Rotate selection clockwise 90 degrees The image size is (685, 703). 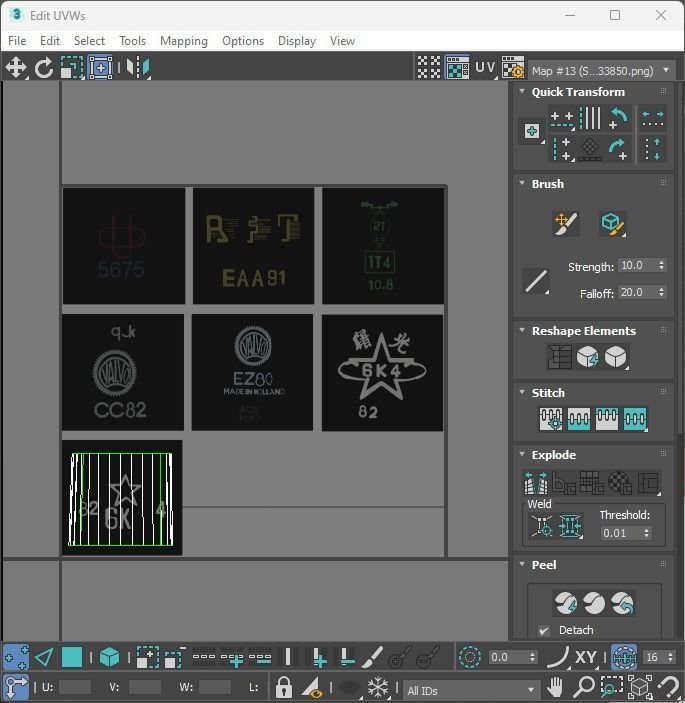[618, 149]
